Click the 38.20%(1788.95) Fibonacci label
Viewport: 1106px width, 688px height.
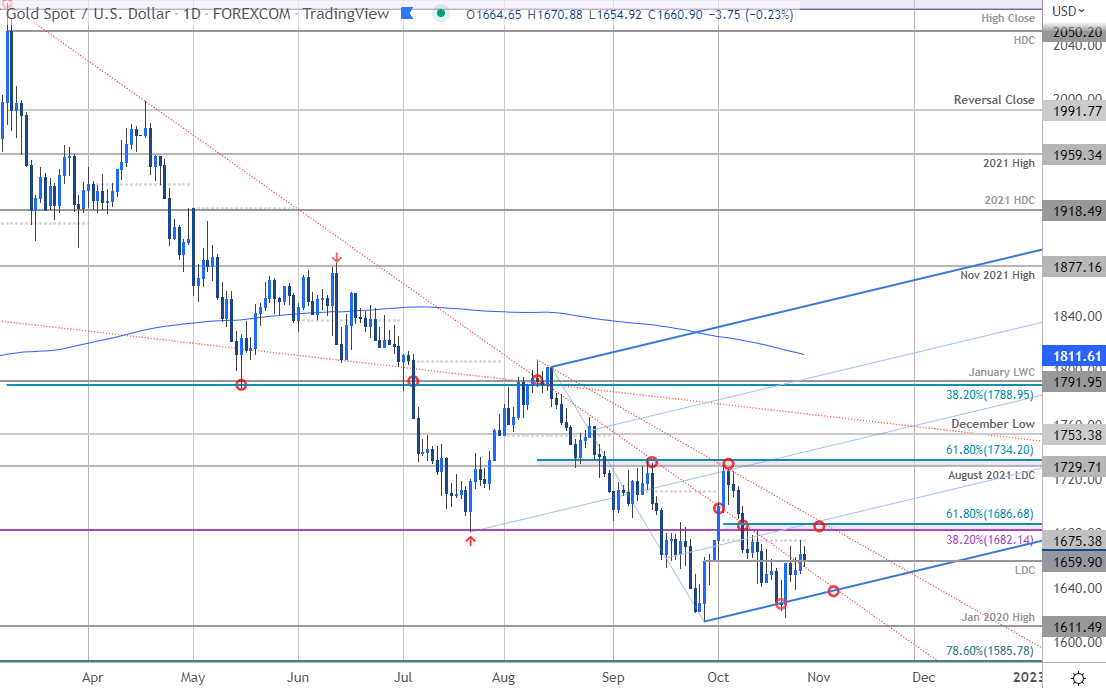(x=990, y=394)
